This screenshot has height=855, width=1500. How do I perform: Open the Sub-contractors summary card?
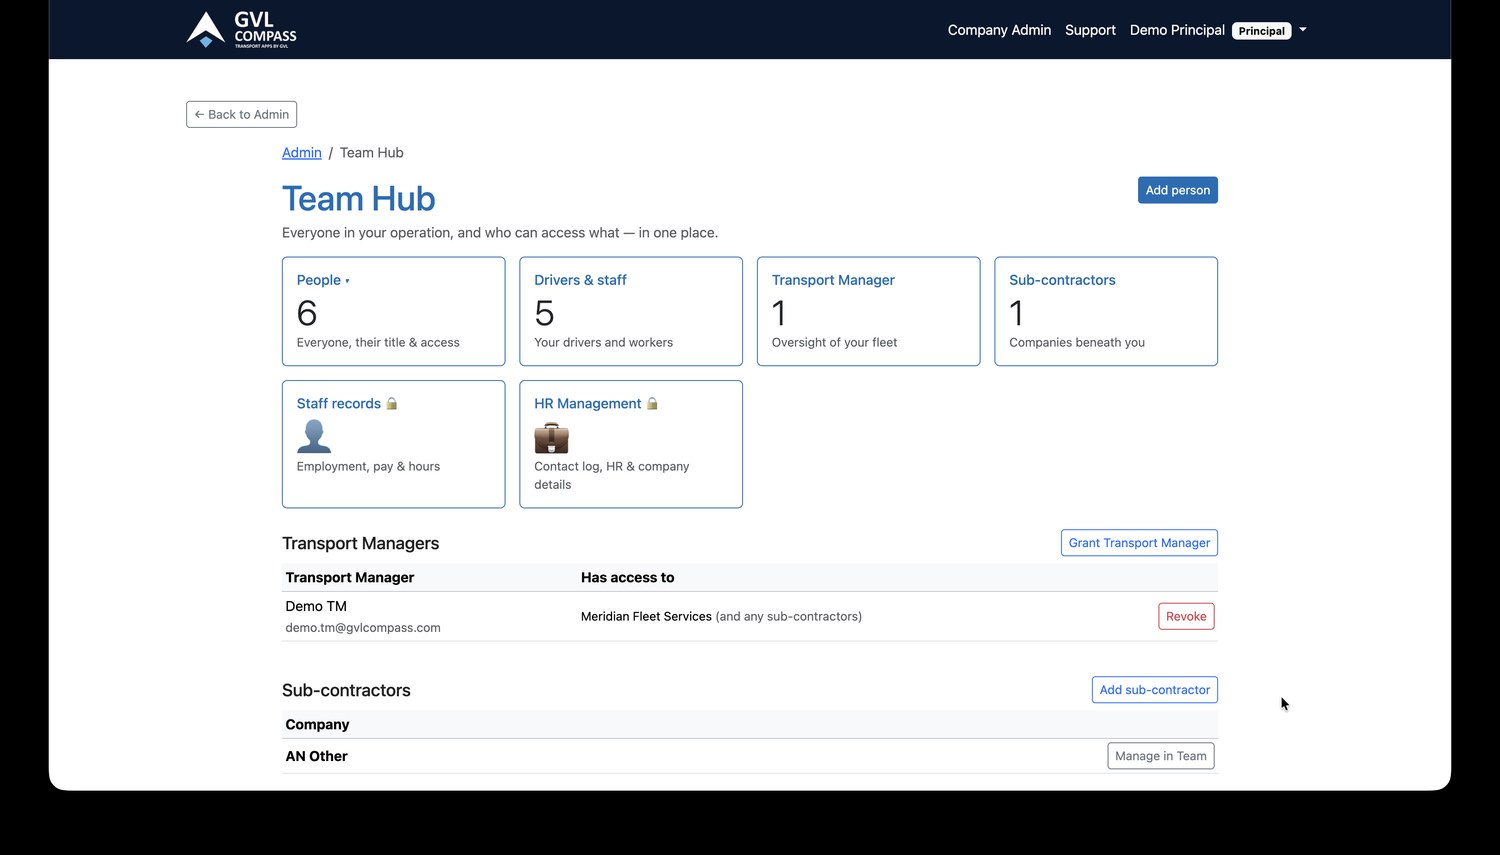point(1106,311)
